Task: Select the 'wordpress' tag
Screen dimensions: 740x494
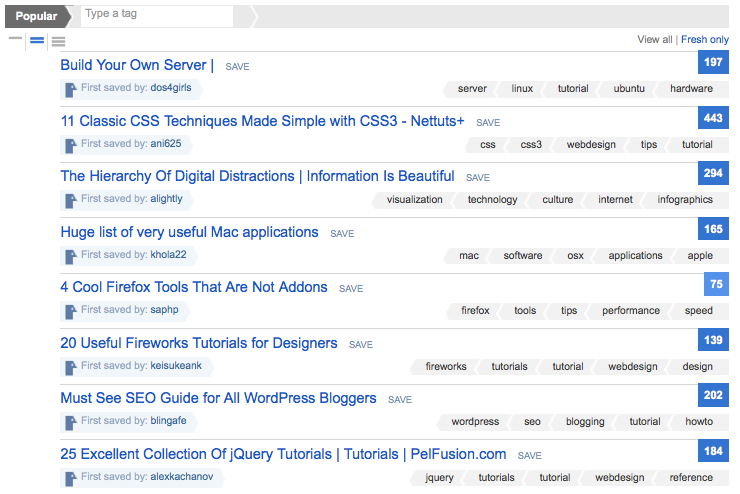Action: (475, 422)
